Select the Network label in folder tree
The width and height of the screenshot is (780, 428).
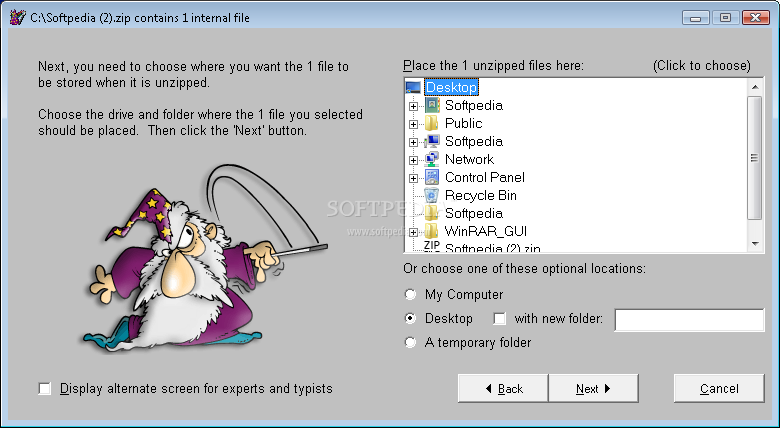(x=470, y=159)
